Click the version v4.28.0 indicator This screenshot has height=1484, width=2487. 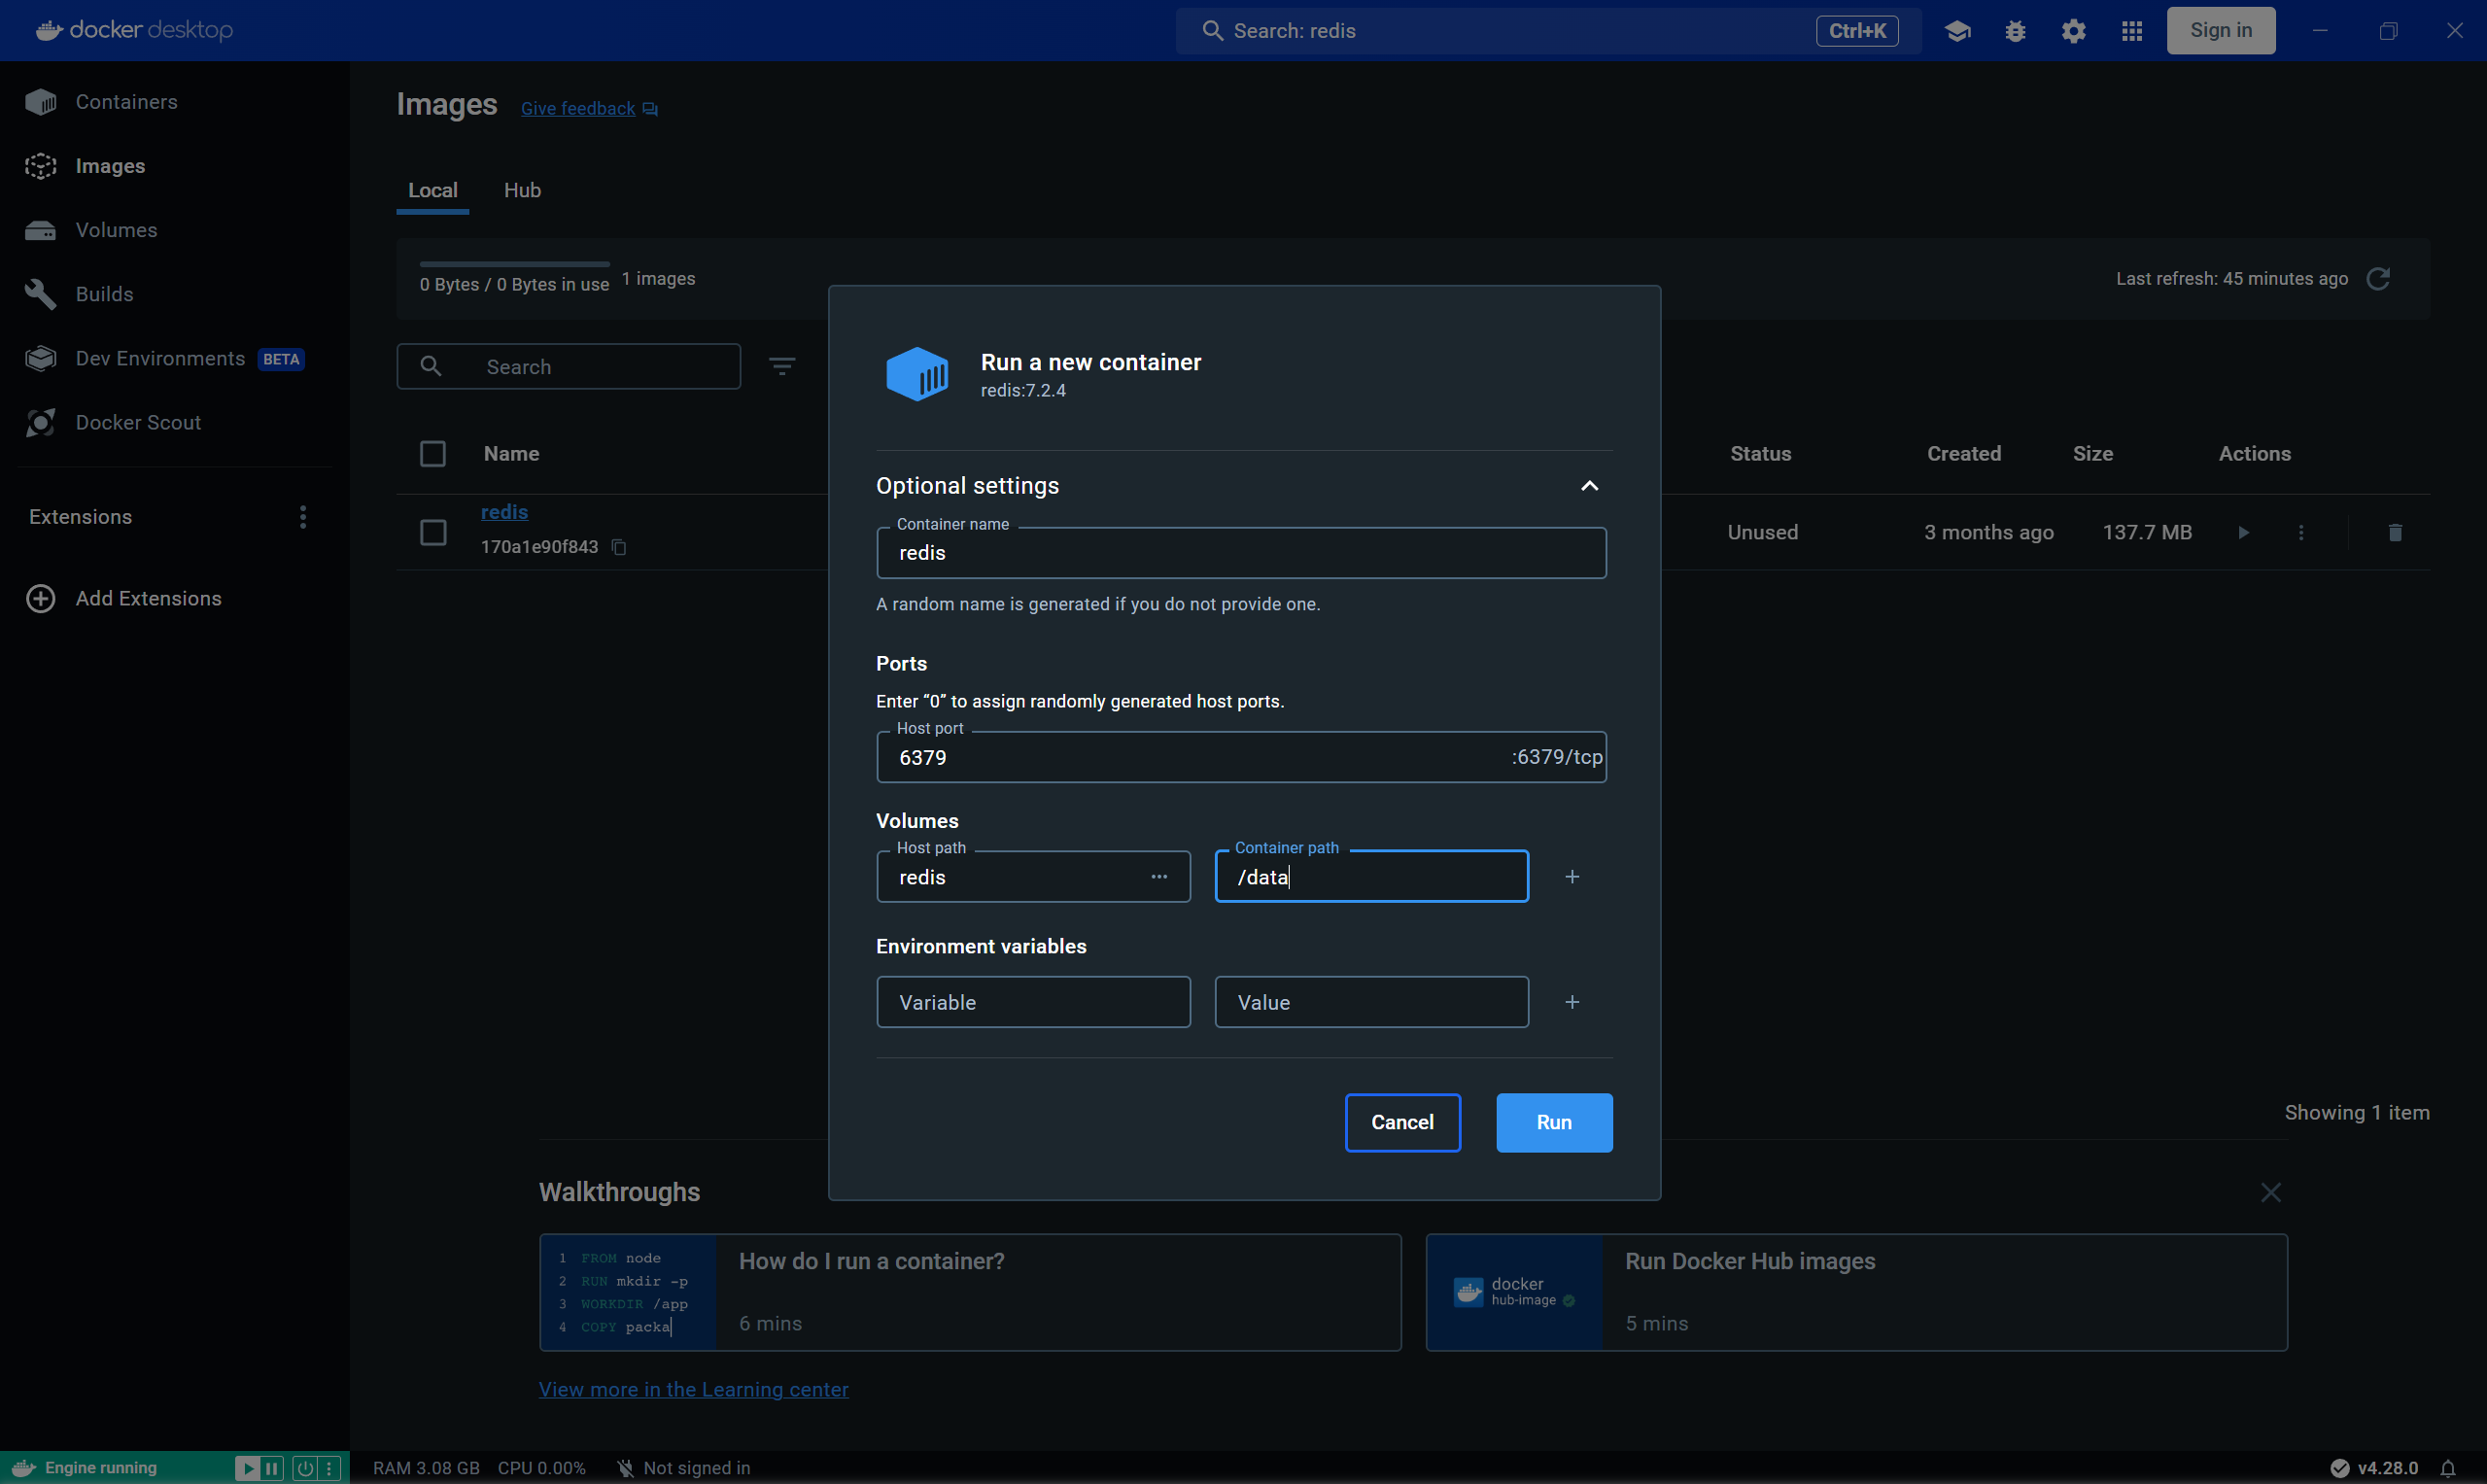(2375, 1468)
